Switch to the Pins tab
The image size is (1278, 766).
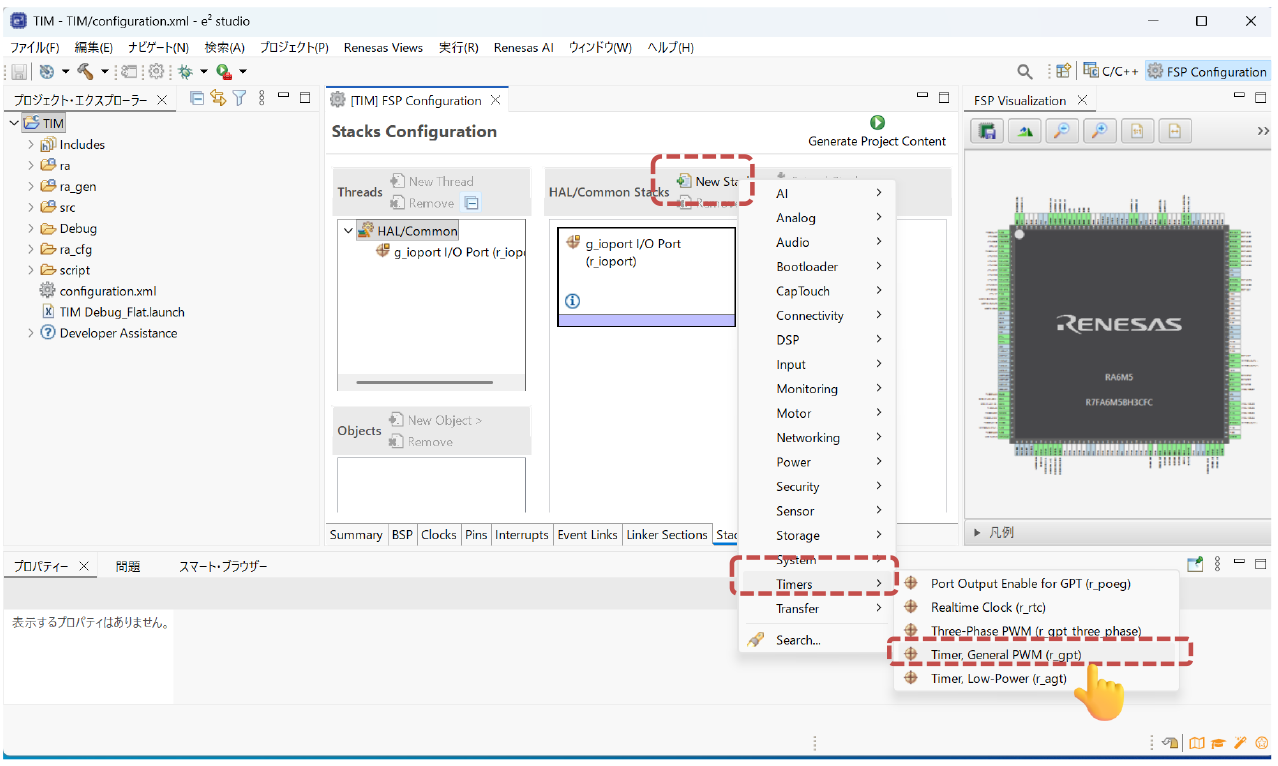coord(476,535)
